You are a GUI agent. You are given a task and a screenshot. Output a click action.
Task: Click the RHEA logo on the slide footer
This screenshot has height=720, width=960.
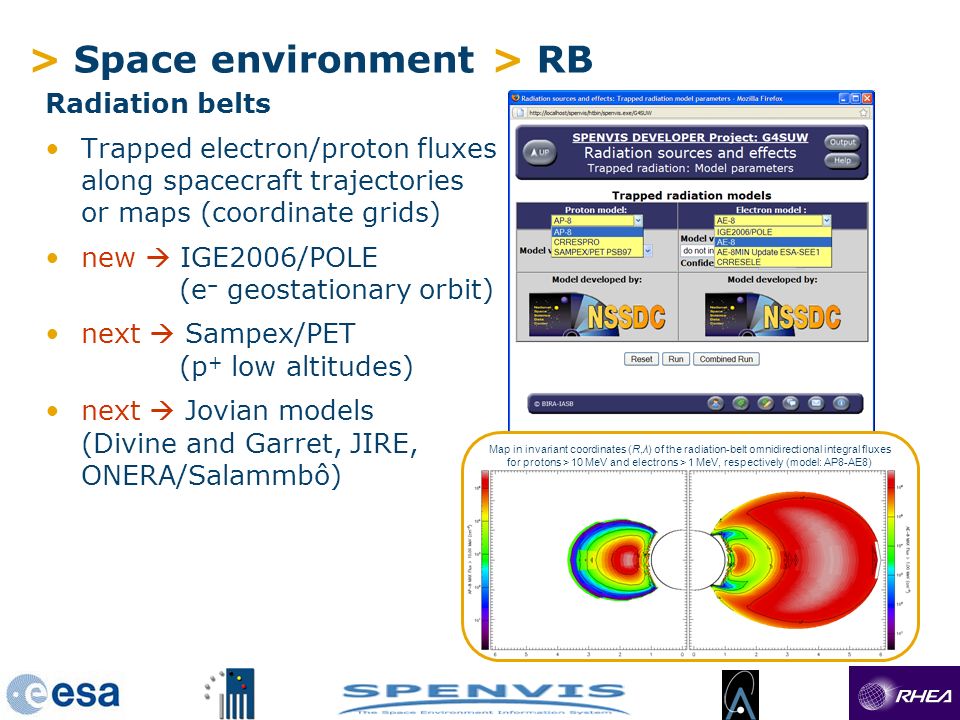tap(904, 692)
